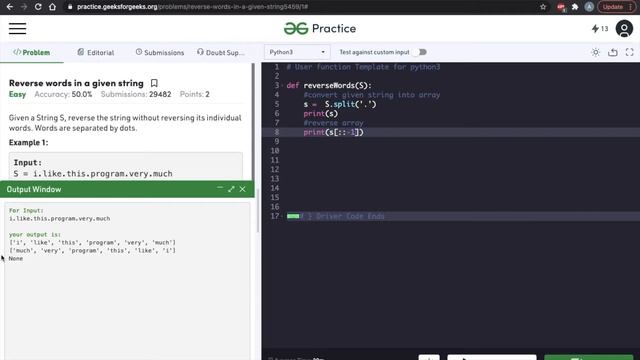Toggle Test against custom input switch
The width and height of the screenshot is (640, 360).
[422, 52]
